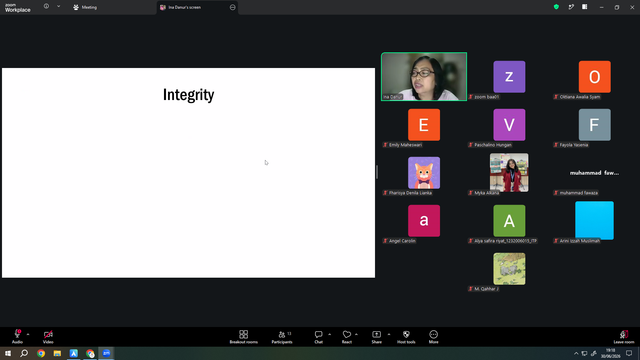
Task: Open the blue A app in taskbar
Action: tap(73, 353)
